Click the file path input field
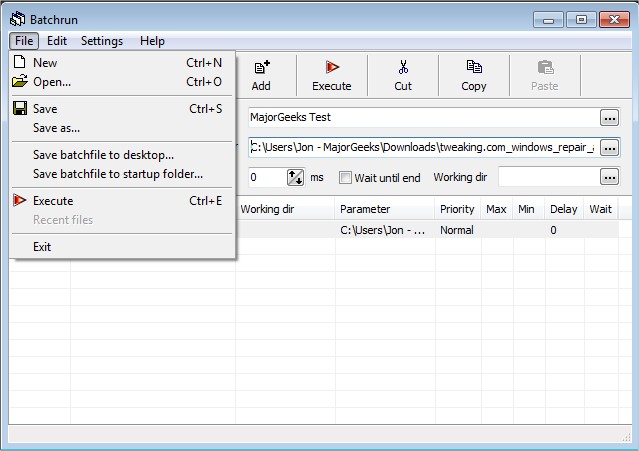The height and width of the screenshot is (451, 639). (424, 147)
